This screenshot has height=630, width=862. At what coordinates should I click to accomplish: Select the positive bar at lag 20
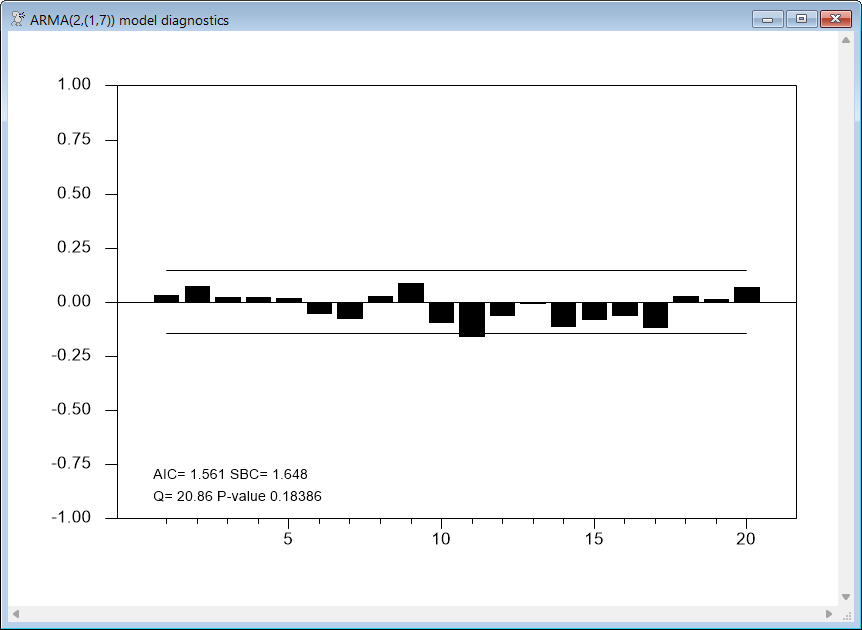tap(747, 294)
